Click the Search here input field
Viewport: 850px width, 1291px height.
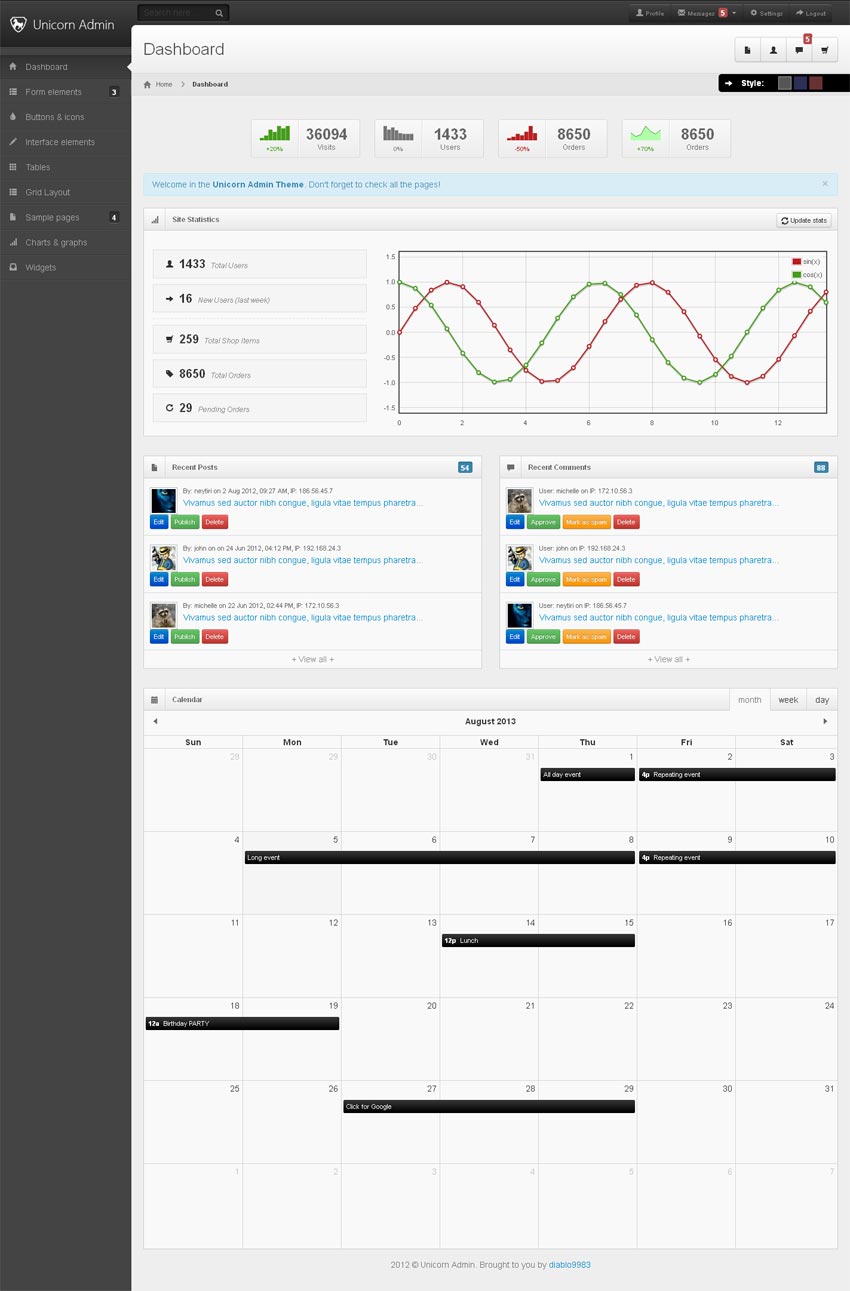pyautogui.click(x=175, y=13)
